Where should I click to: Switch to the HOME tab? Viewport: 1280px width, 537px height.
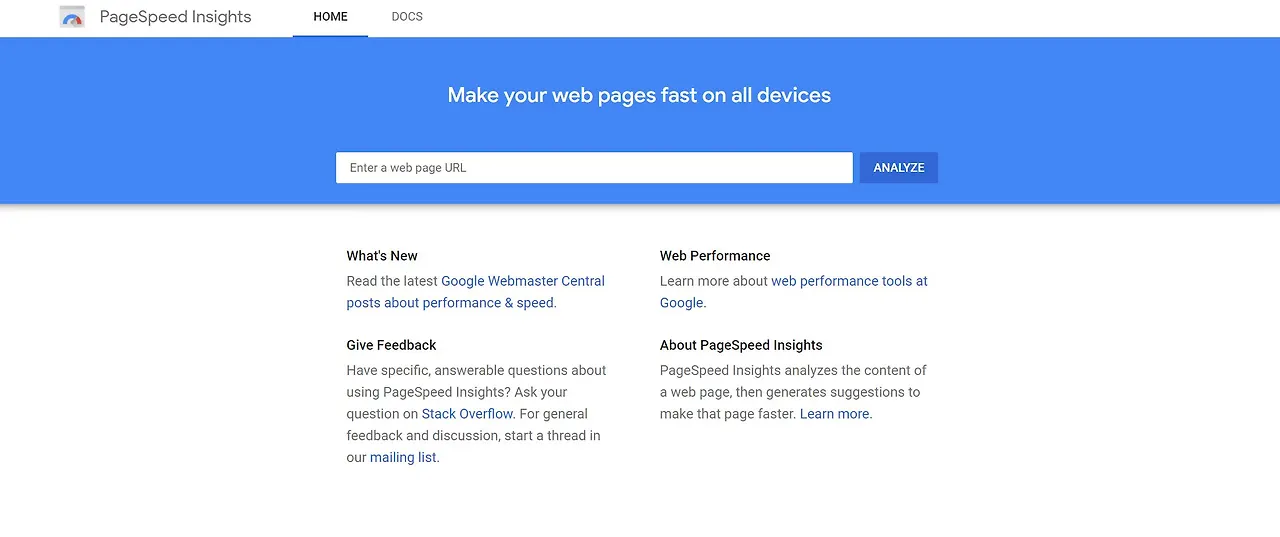click(330, 17)
